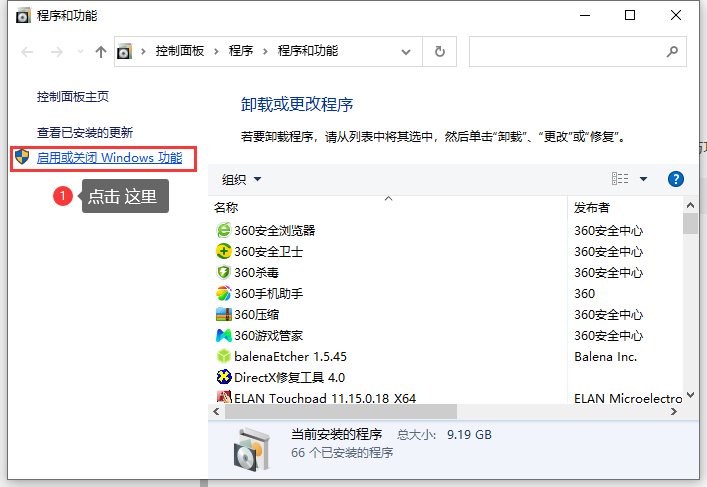Click the control panel icon in address bar
The image size is (707, 487).
(x=124, y=51)
